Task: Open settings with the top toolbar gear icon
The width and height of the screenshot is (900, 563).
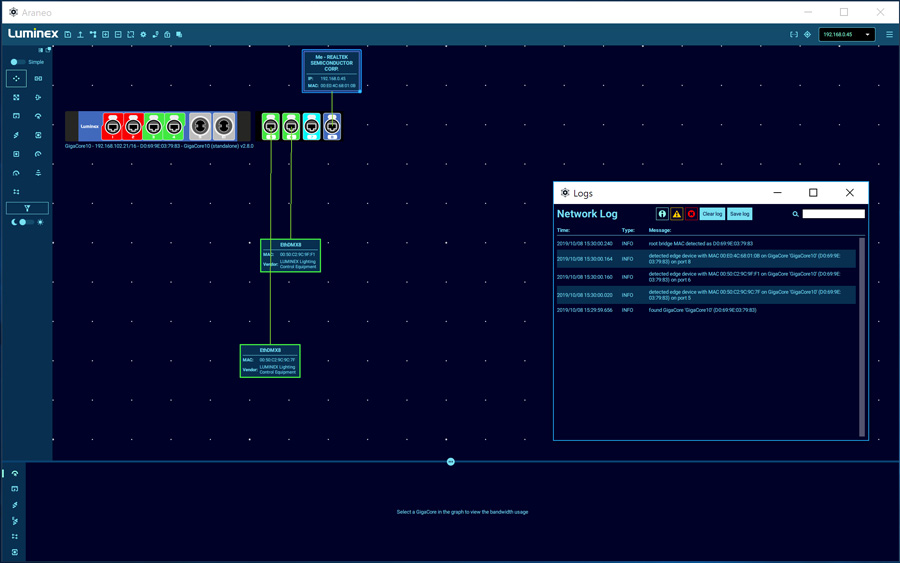Action: point(143,34)
